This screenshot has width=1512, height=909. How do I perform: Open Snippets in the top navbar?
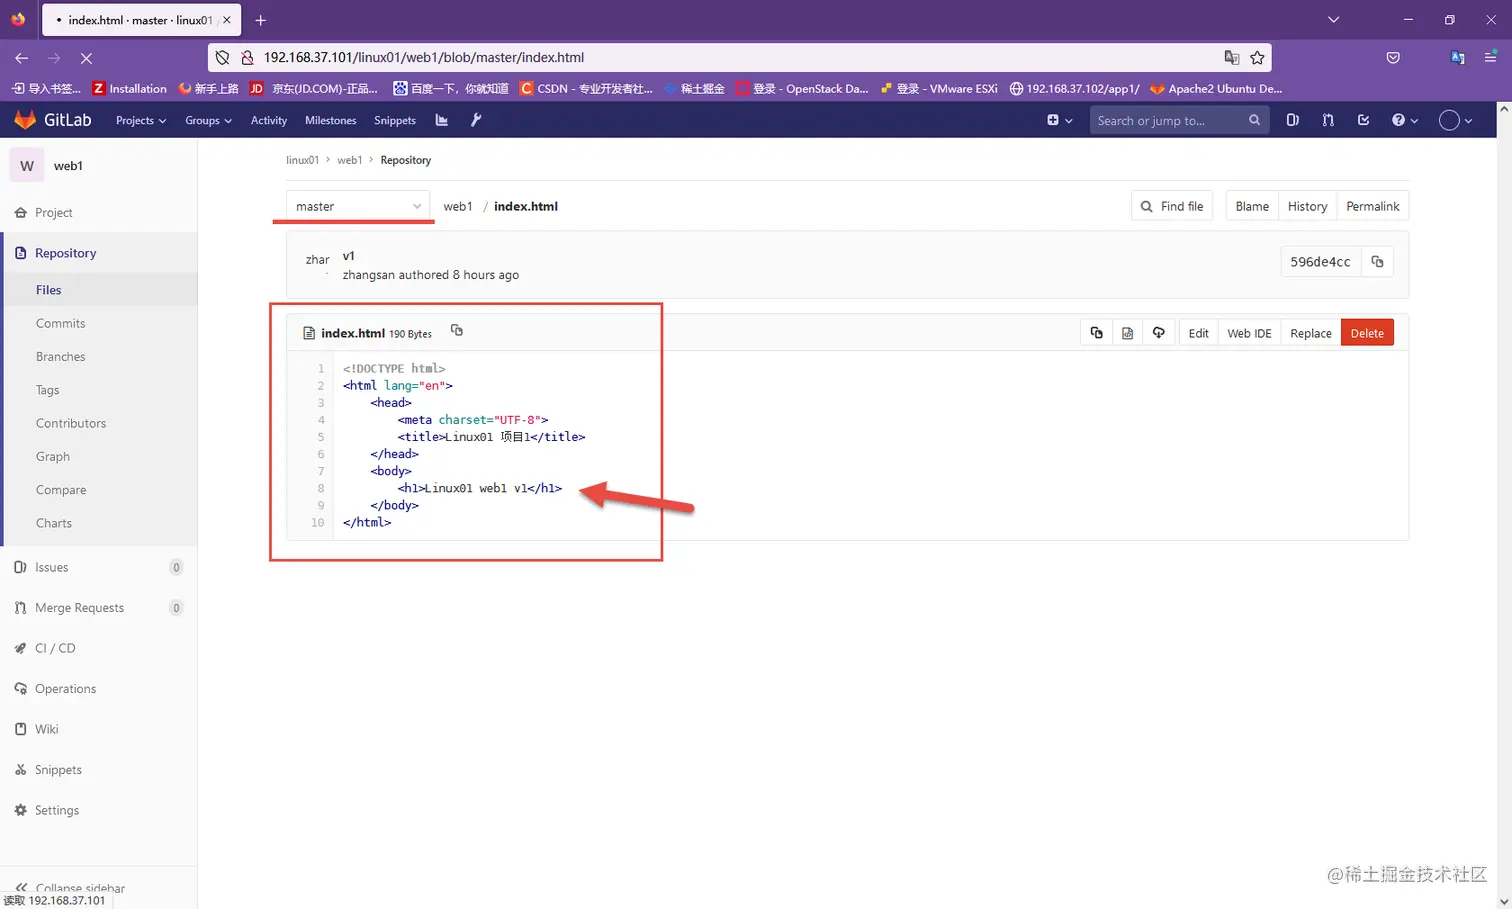395,120
